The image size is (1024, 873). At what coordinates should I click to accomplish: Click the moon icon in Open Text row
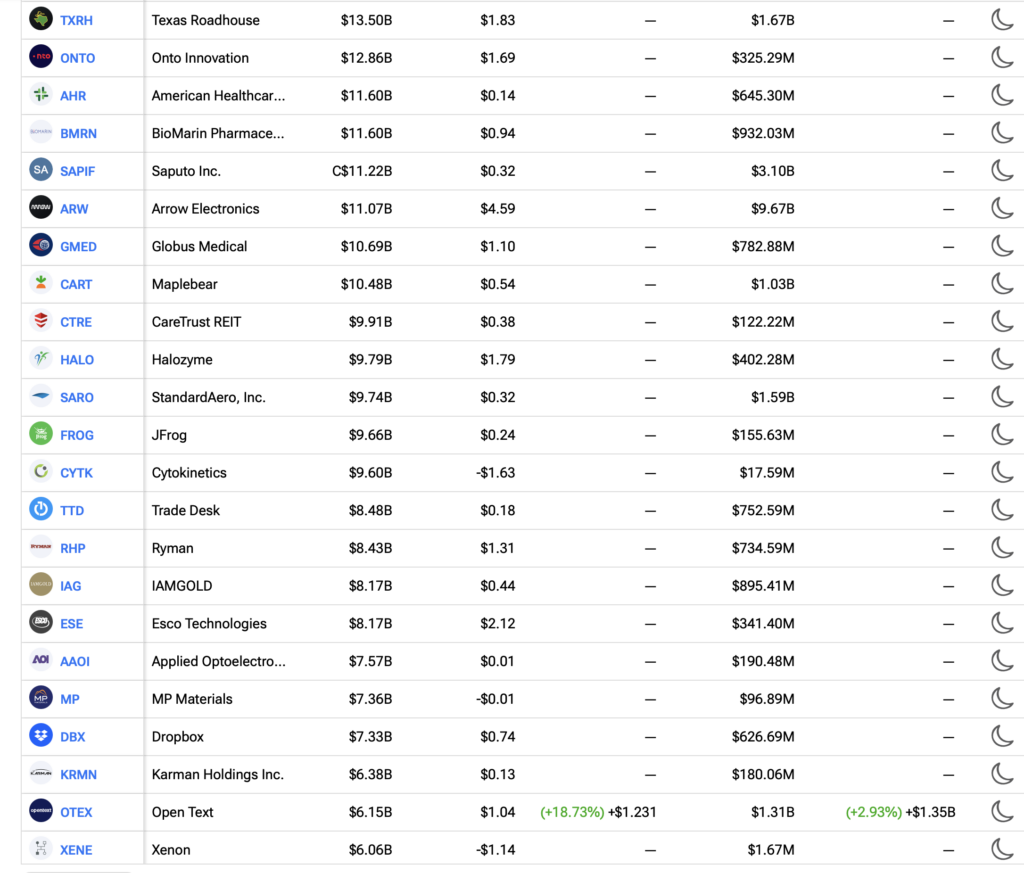(1002, 812)
